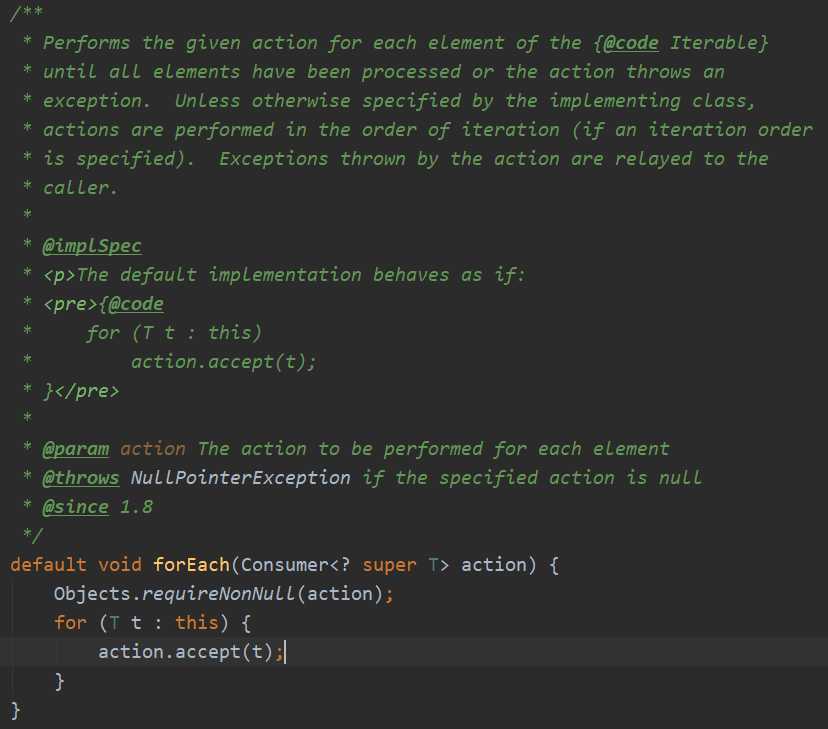The height and width of the screenshot is (729, 828).
Task: Click the void return type keyword
Action: pos(120,565)
